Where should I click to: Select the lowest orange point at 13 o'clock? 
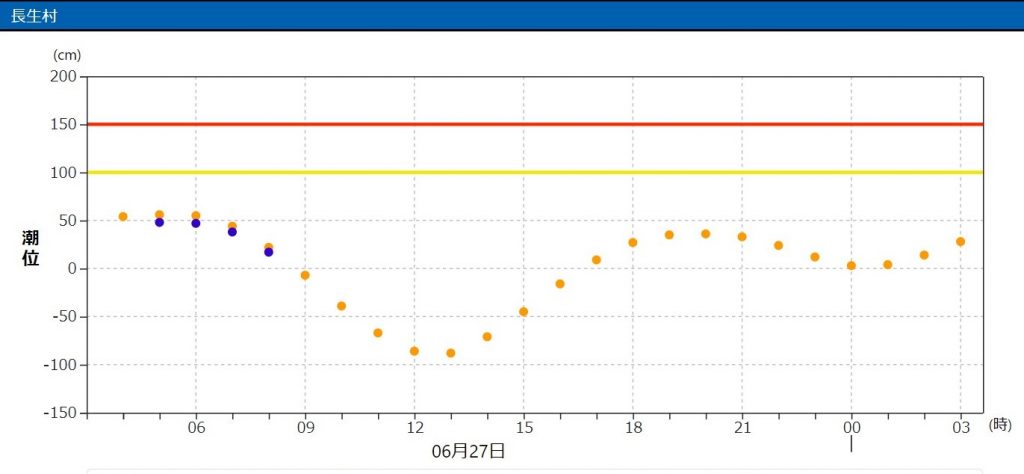[x=451, y=353]
